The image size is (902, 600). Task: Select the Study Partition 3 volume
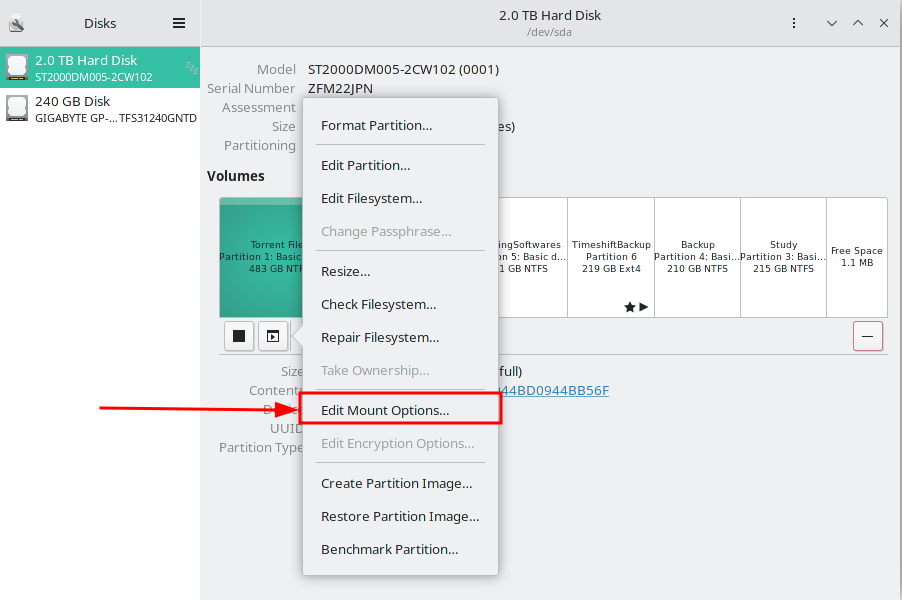click(783, 257)
